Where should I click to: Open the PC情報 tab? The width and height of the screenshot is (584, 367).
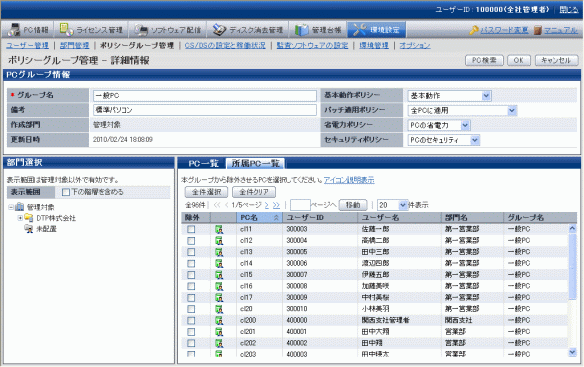click(x=28, y=30)
